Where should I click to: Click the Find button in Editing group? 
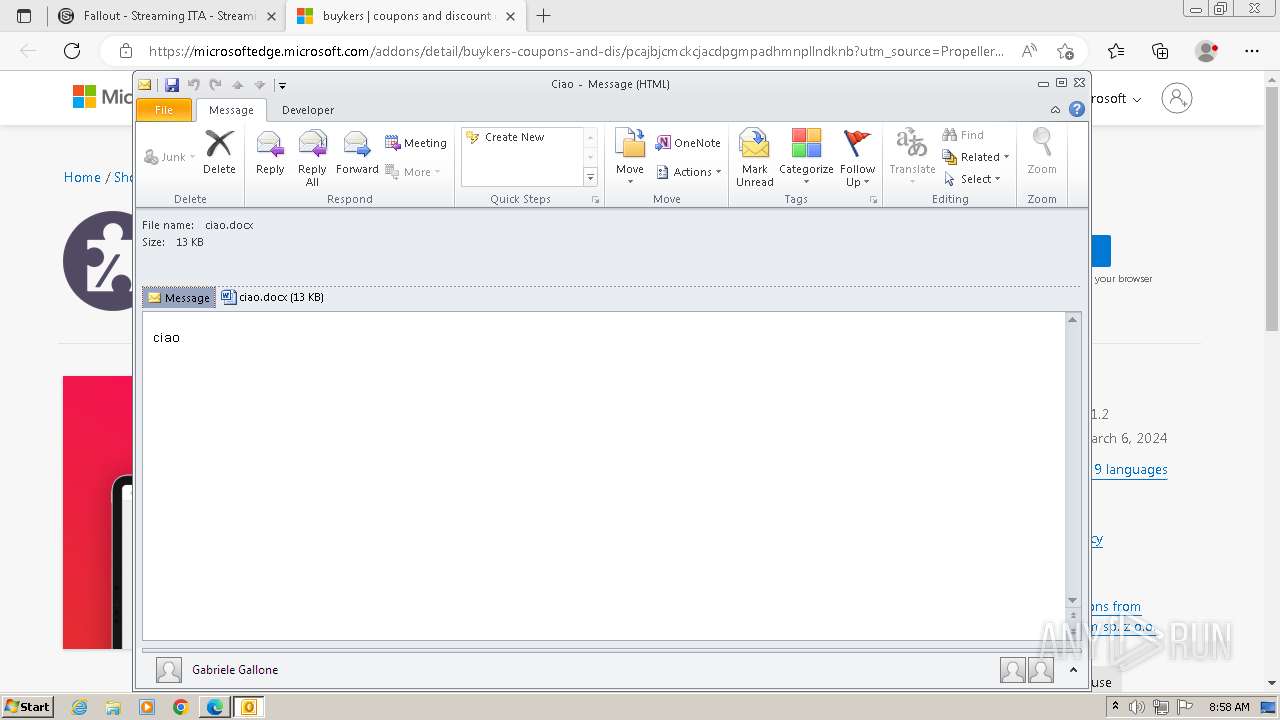coord(964,135)
